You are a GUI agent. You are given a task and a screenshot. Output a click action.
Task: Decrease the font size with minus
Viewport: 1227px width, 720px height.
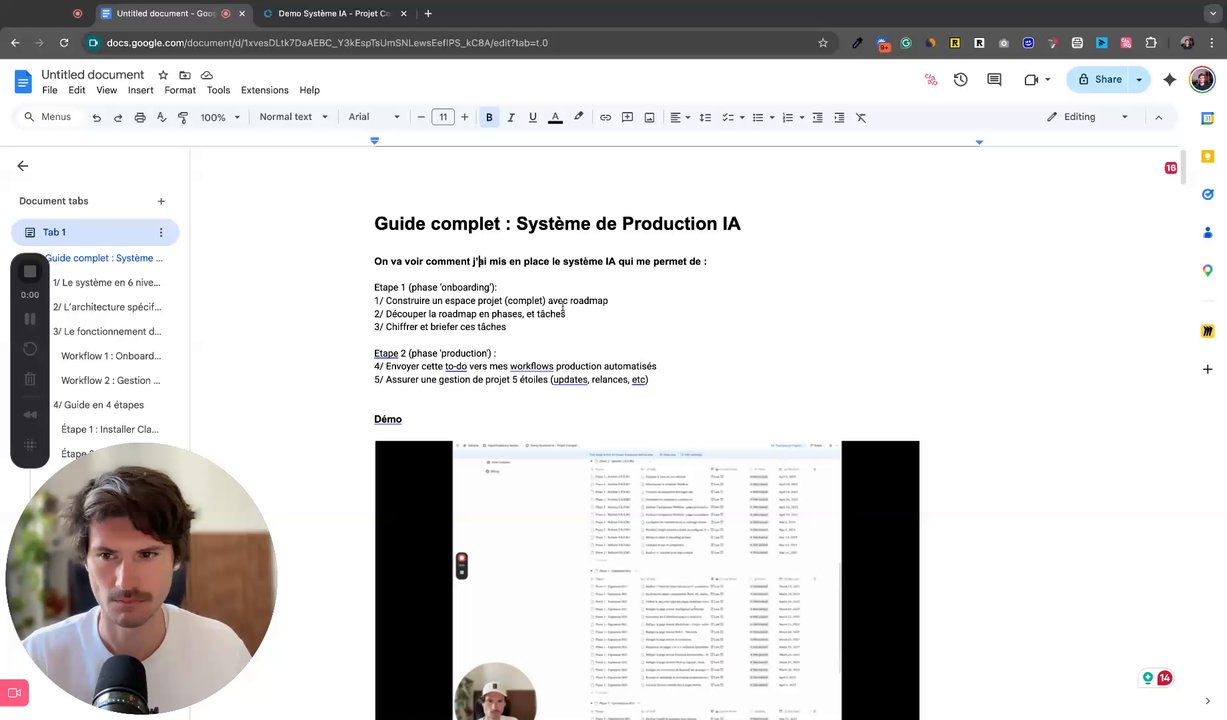pyautogui.click(x=422, y=117)
